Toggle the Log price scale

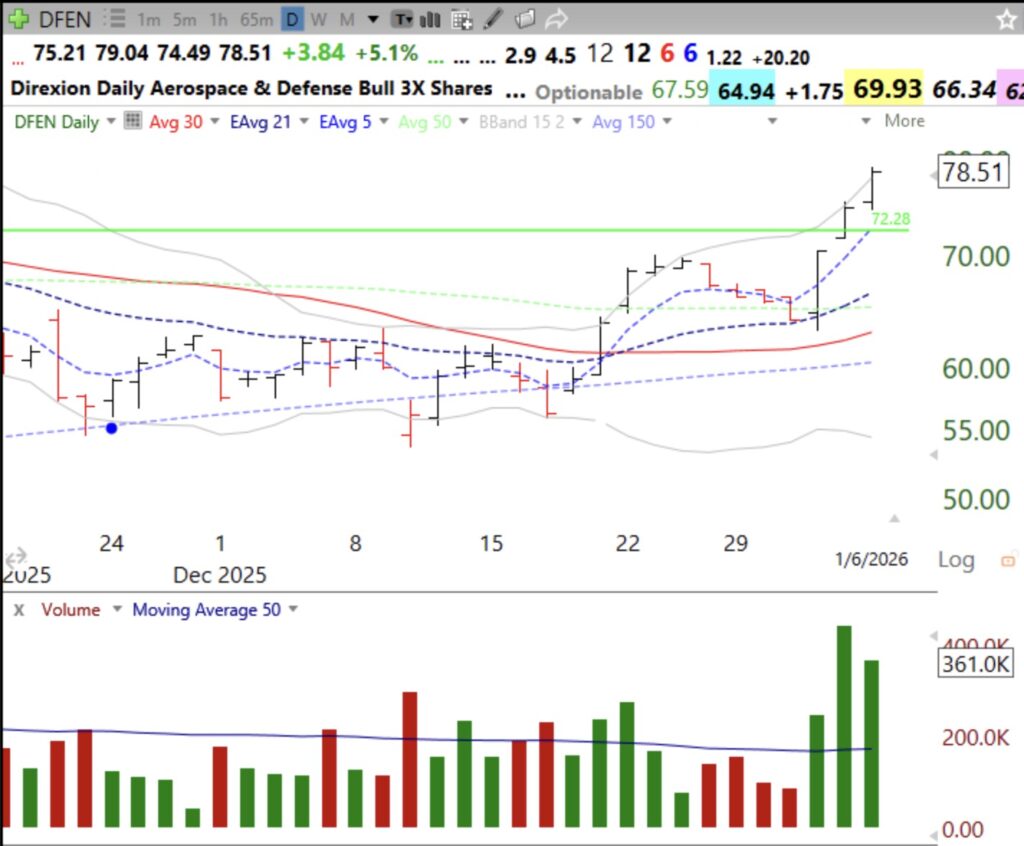[957, 560]
